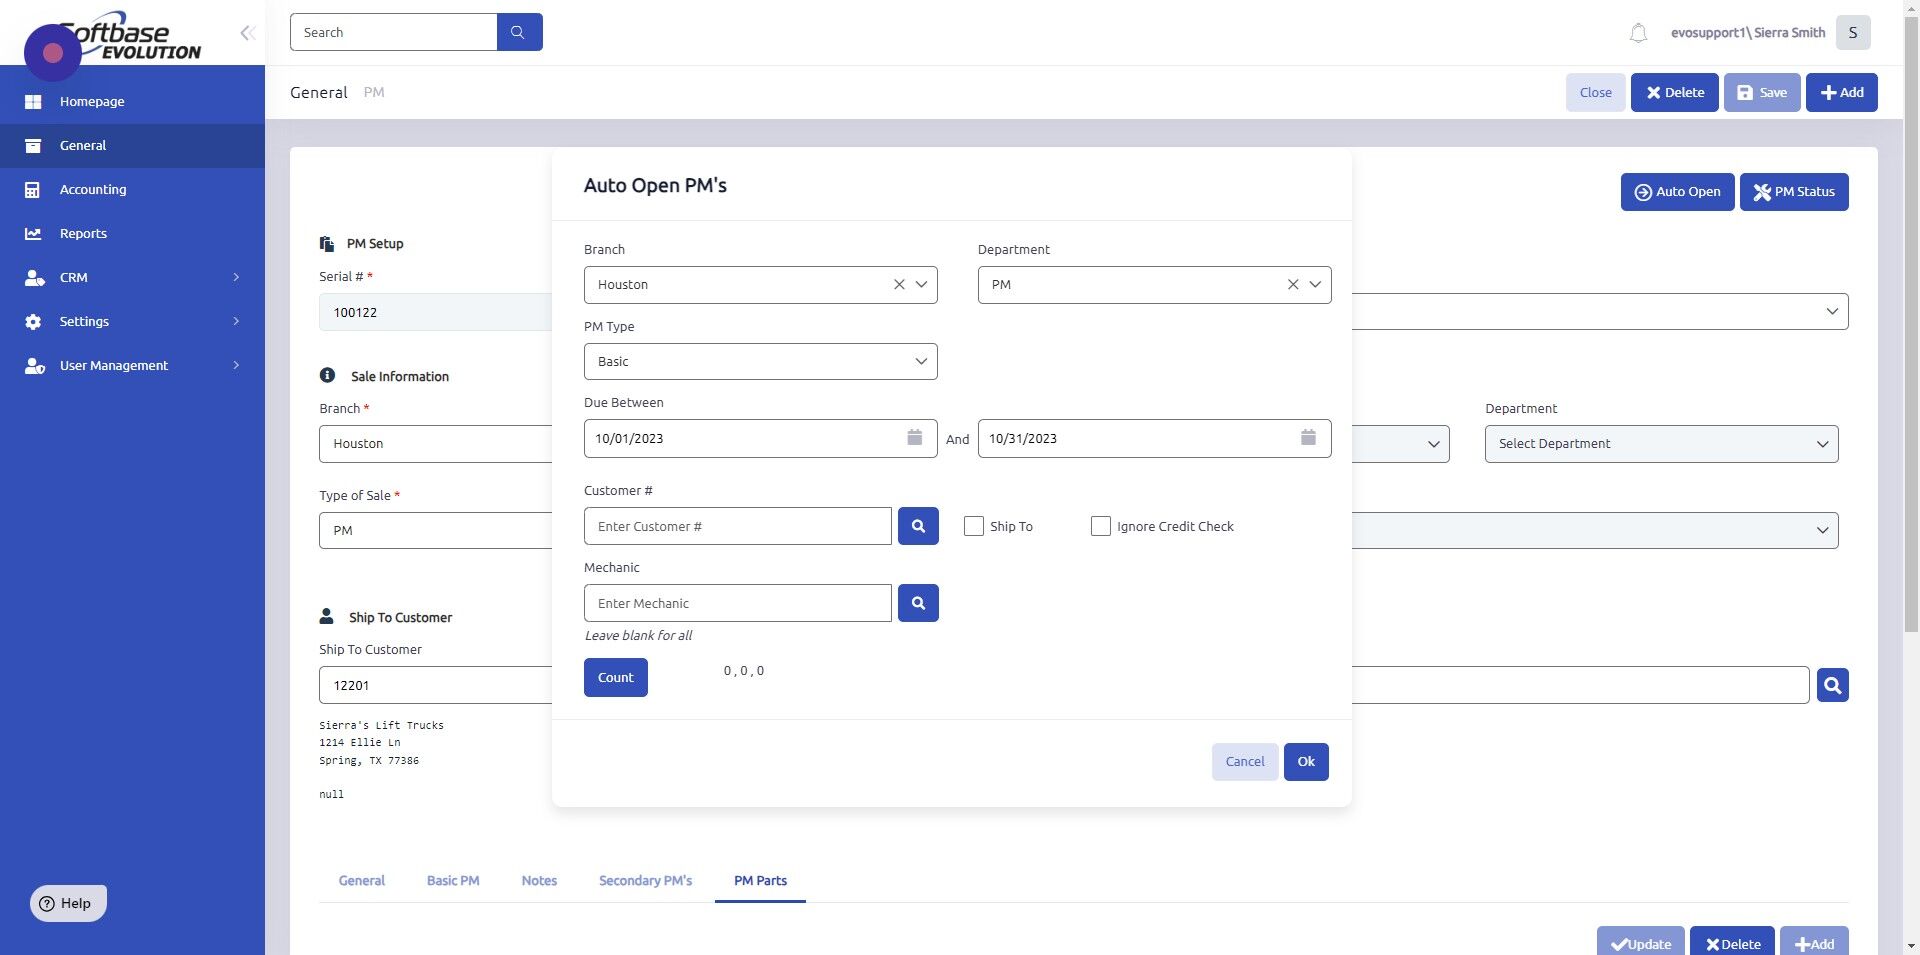Check Ignore Credit Check box
The height and width of the screenshot is (955, 1920).
tap(1101, 526)
